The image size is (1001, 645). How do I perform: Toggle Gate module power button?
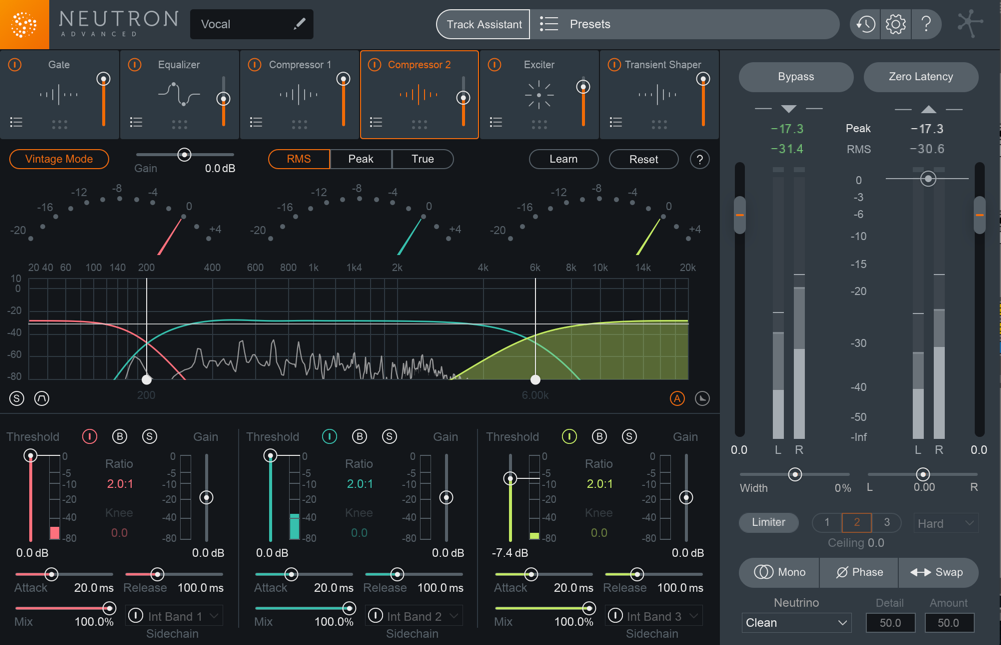coord(15,64)
